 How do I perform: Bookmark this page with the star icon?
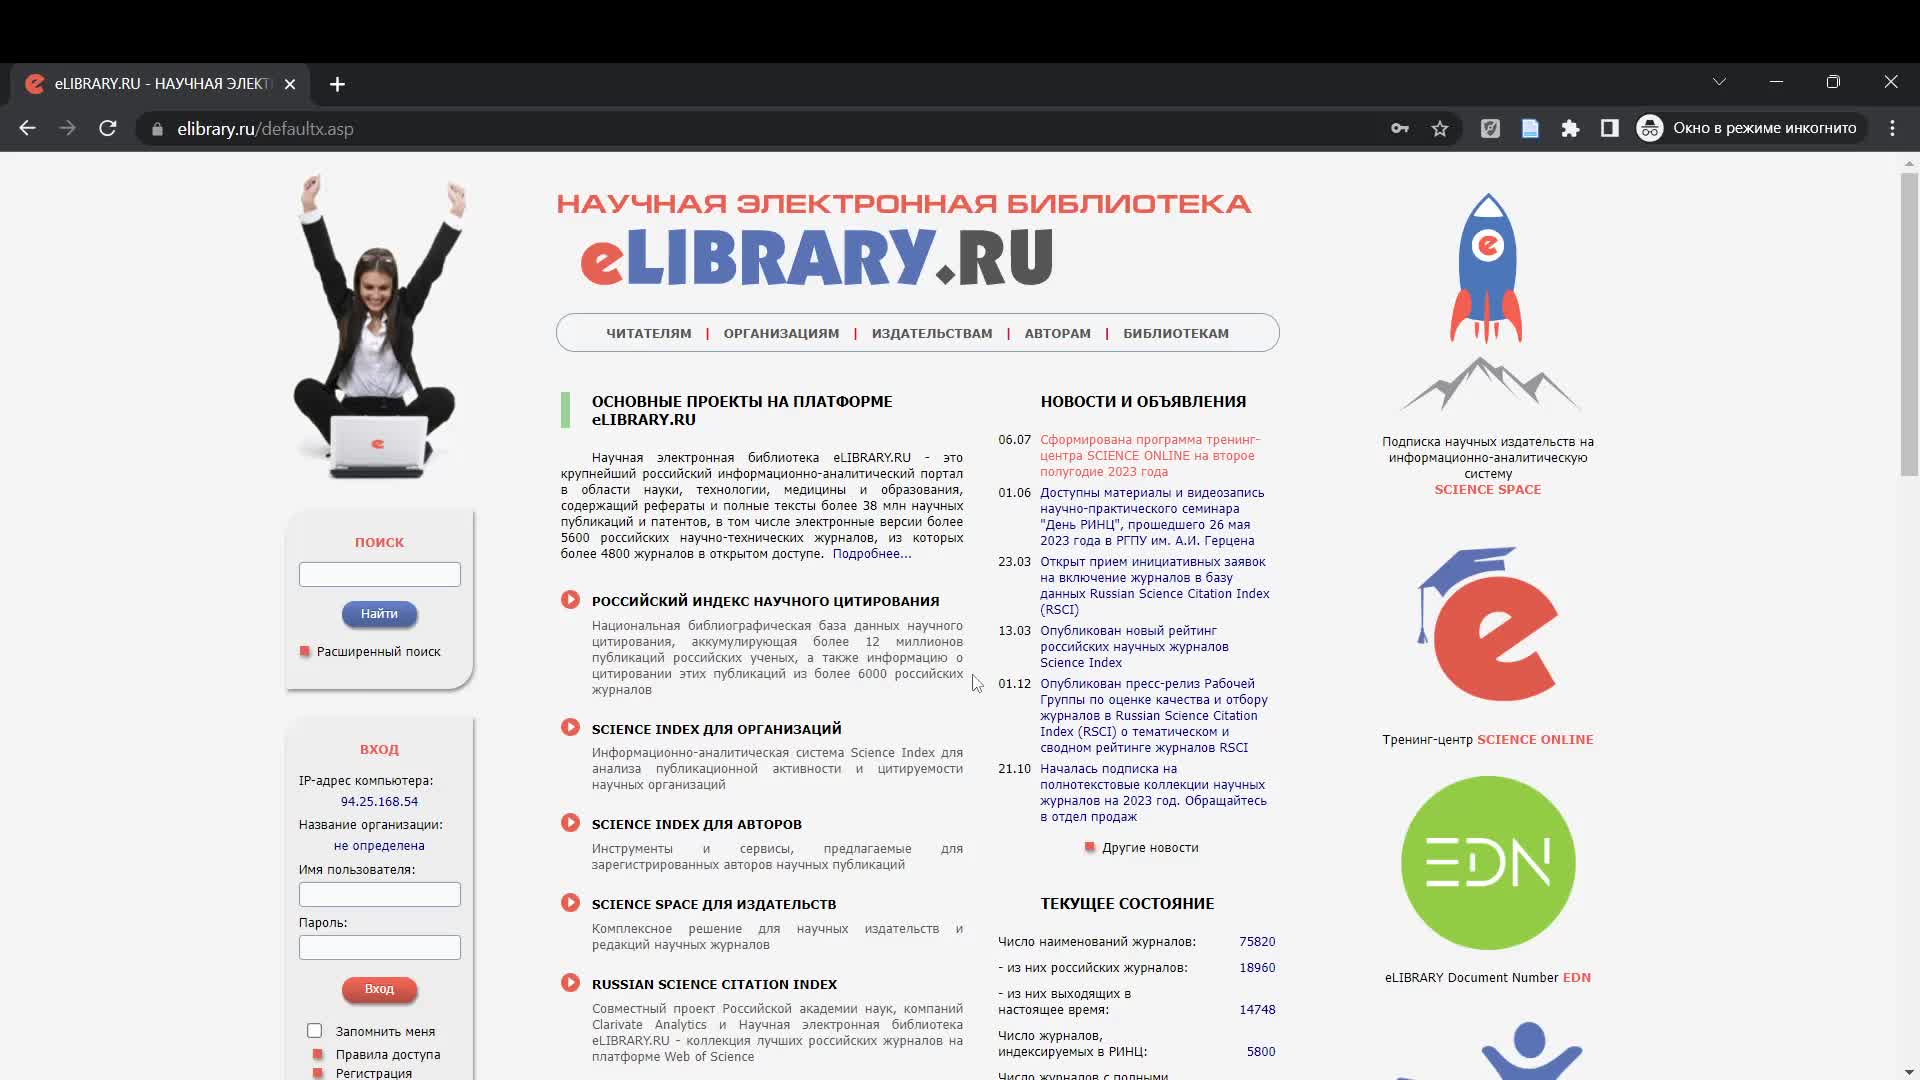(x=1440, y=128)
